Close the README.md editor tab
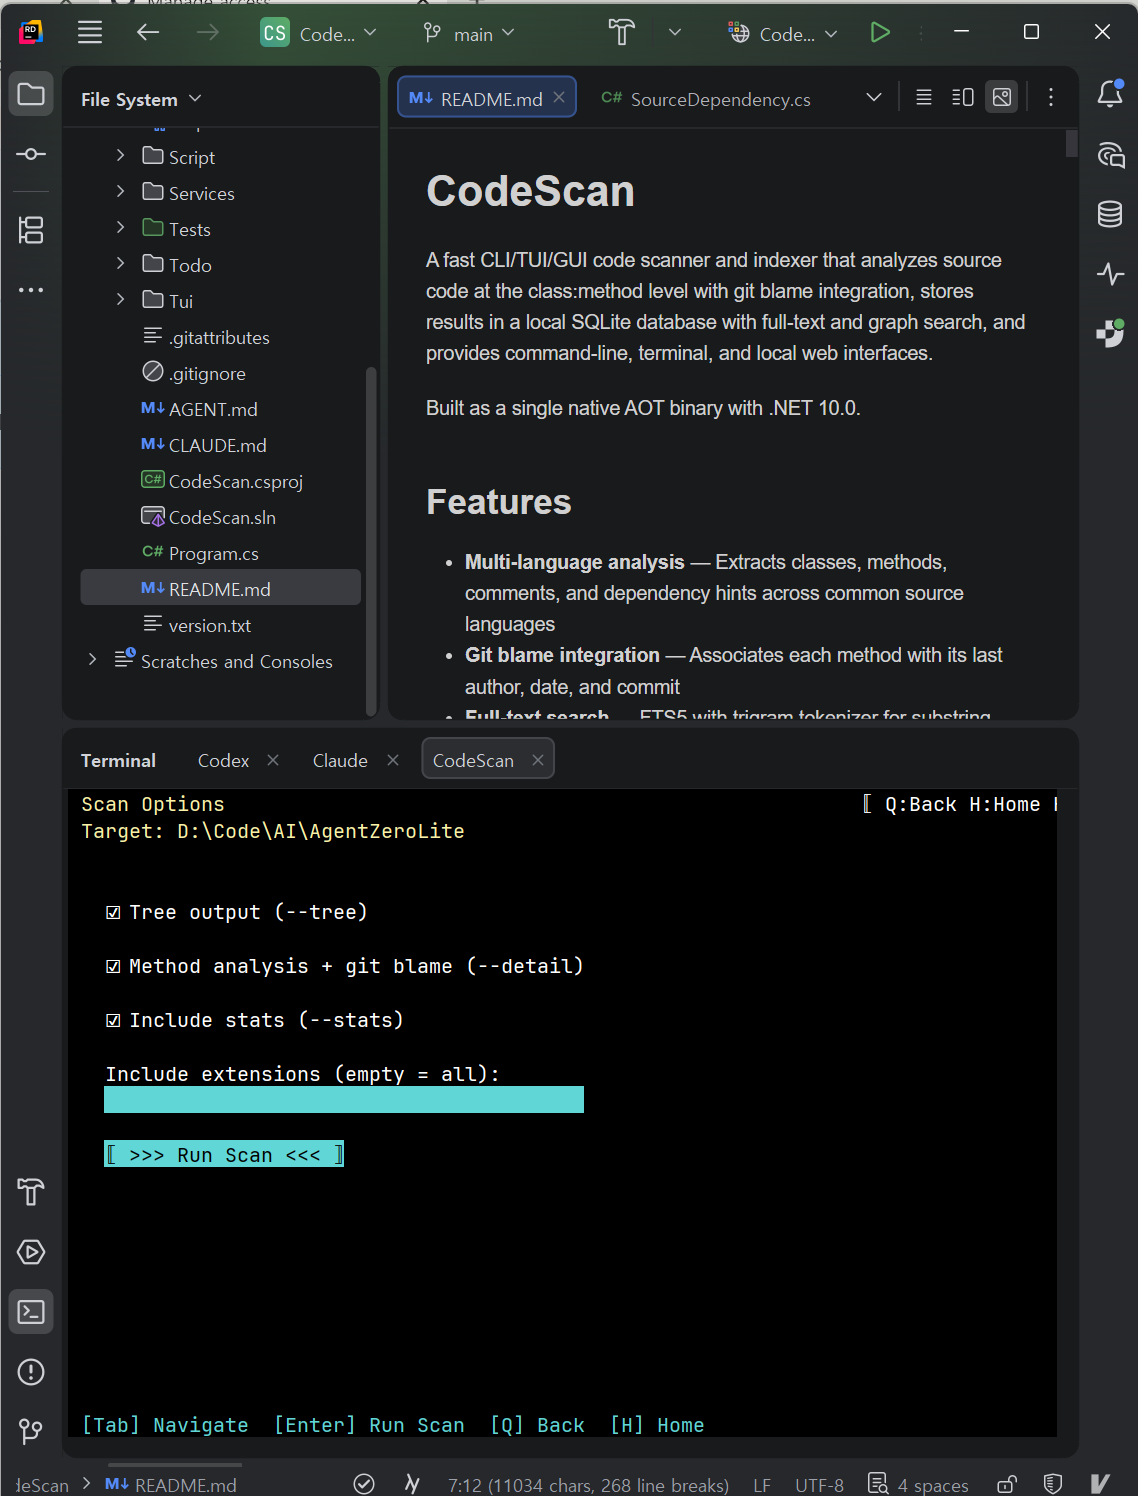 pyautogui.click(x=559, y=97)
